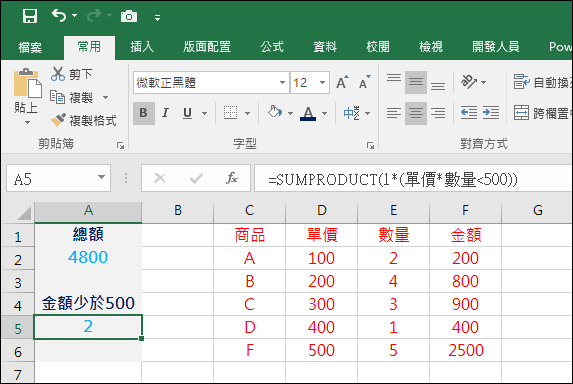Switch to the 資料 tab
The height and width of the screenshot is (384, 573).
[x=325, y=47]
